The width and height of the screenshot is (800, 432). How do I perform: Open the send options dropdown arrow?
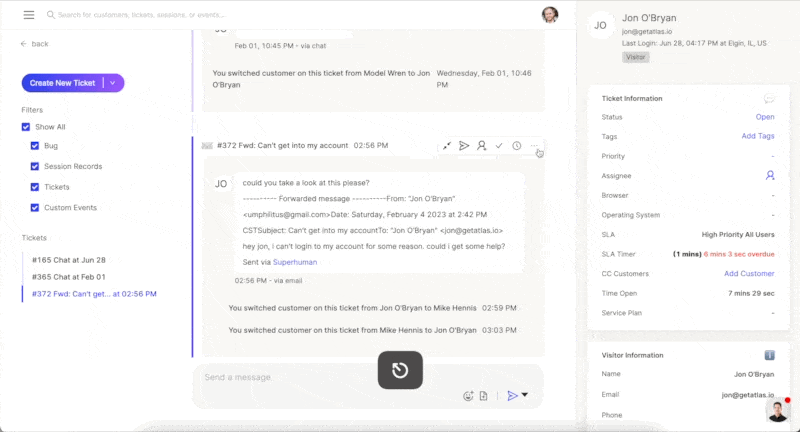pos(524,395)
